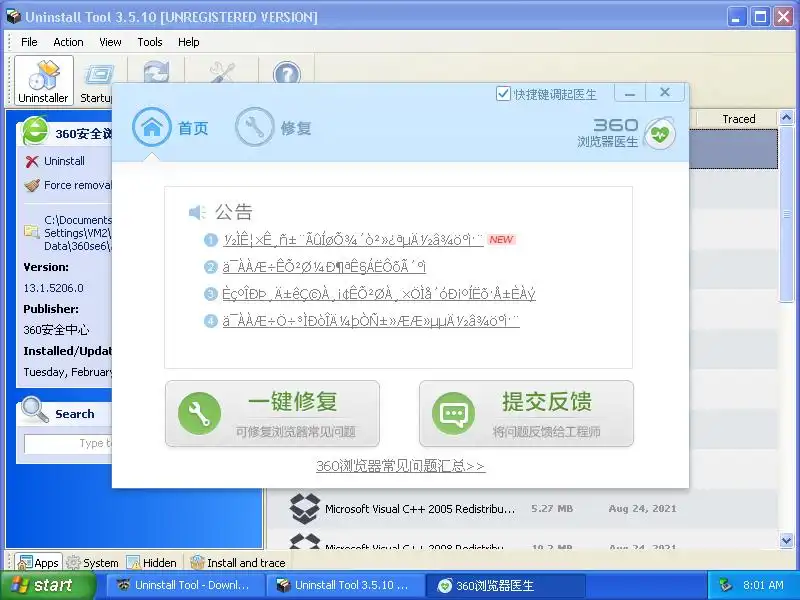This screenshot has width=800, height=600.
Task: Click the 360浏览器医生 heart logo
Action: pyautogui.click(x=659, y=134)
